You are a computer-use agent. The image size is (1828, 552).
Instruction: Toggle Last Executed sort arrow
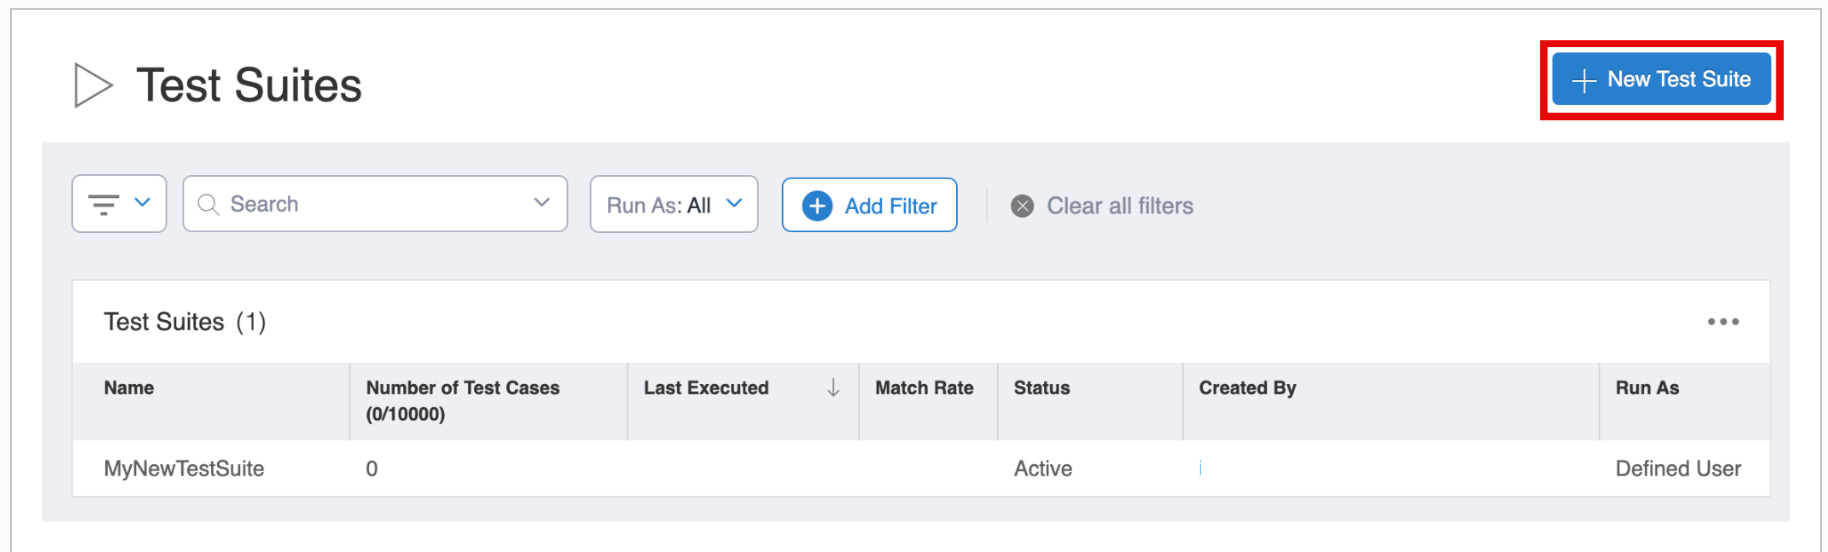coord(833,388)
